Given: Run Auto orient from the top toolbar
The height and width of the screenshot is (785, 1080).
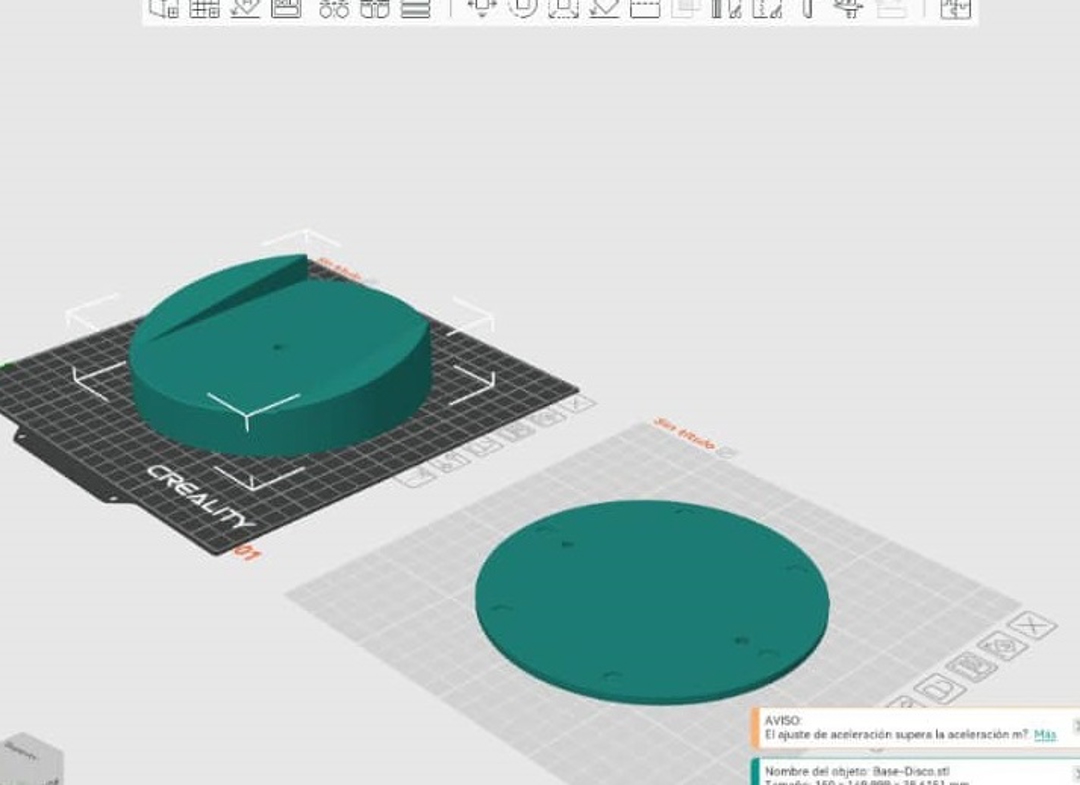Looking at the screenshot, I should (245, 8).
